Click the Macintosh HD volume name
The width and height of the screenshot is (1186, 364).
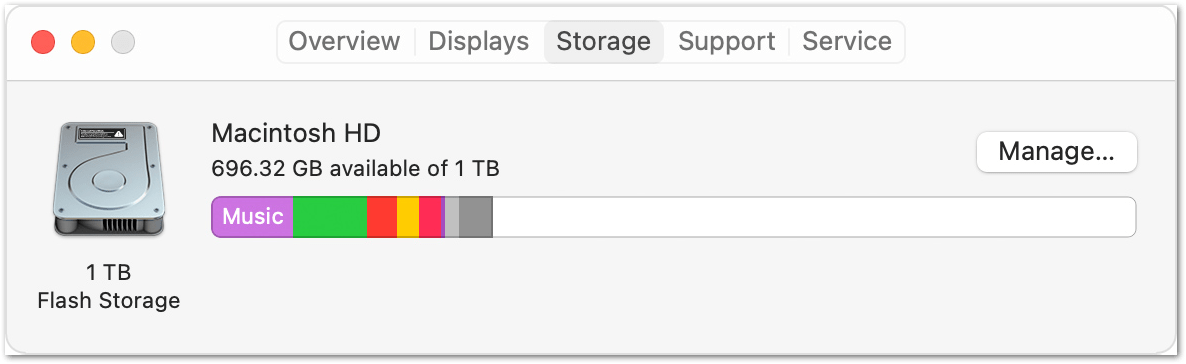click(x=296, y=133)
